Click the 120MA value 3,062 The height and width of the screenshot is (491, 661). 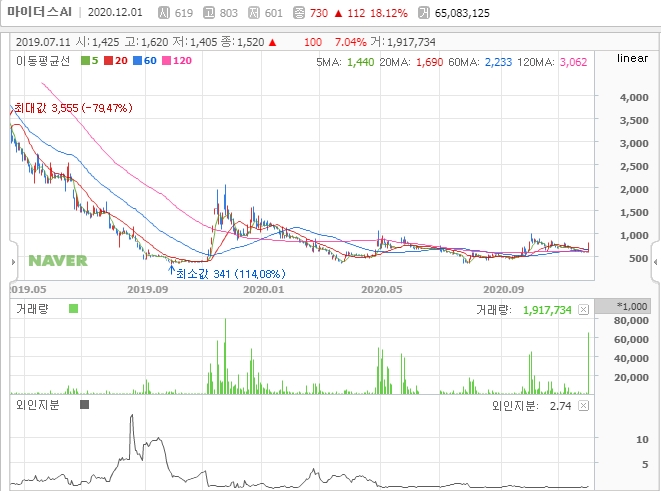coord(573,62)
